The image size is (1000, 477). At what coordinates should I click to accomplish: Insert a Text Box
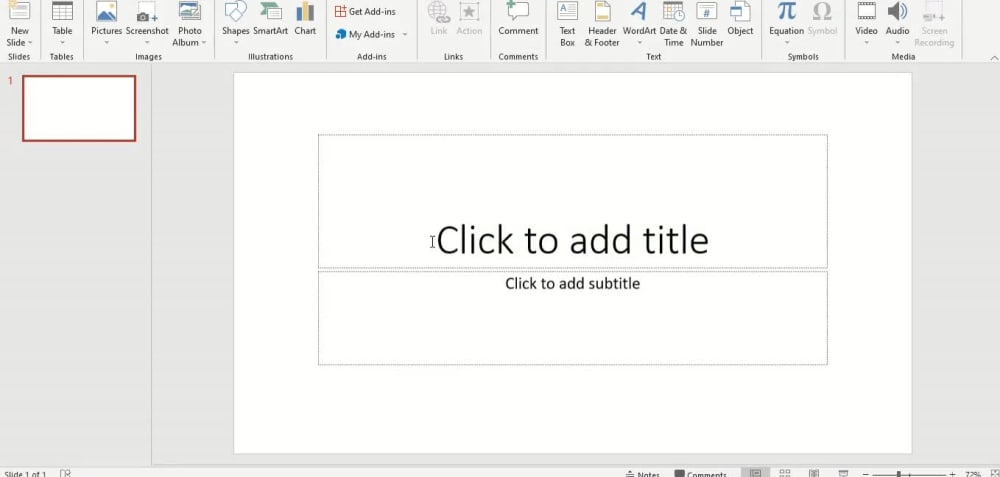[x=568, y=26]
